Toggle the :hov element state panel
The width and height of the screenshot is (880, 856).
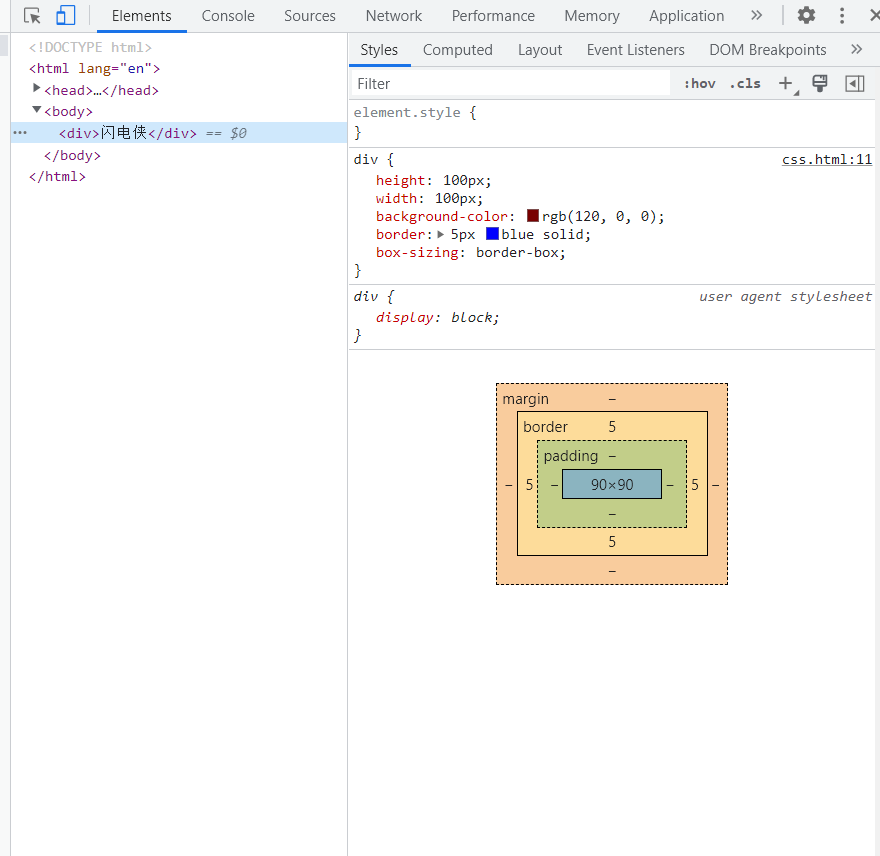699,84
